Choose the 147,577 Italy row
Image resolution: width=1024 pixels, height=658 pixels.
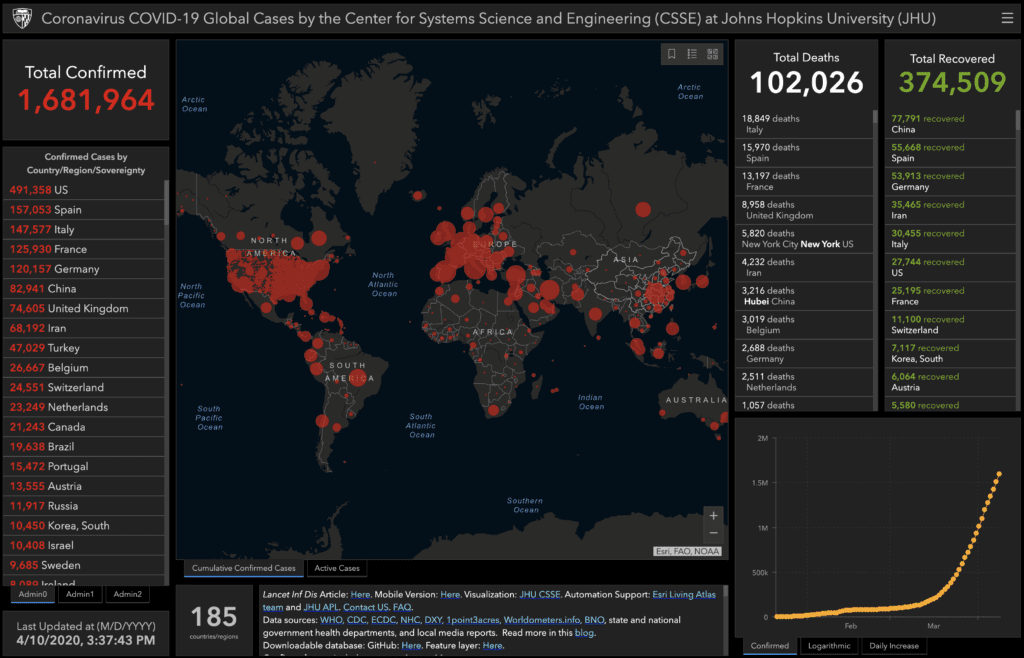[84, 229]
